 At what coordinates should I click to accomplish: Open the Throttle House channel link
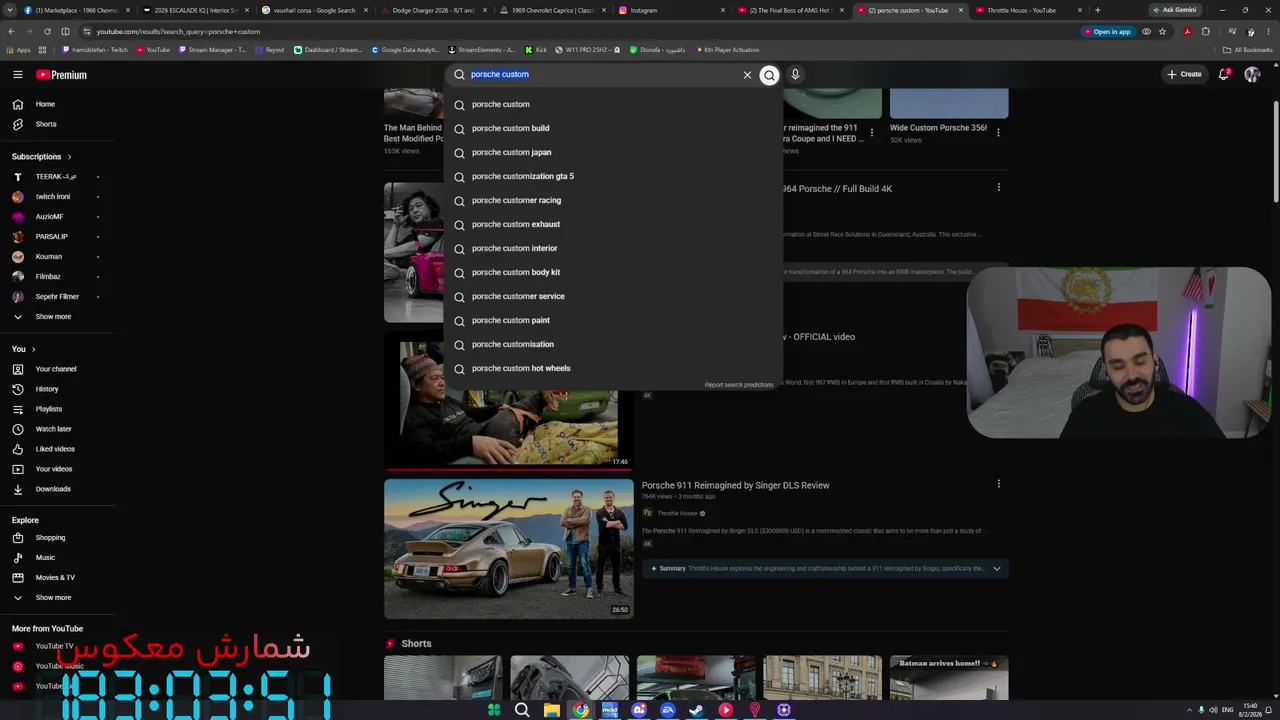pyautogui.click(x=677, y=514)
